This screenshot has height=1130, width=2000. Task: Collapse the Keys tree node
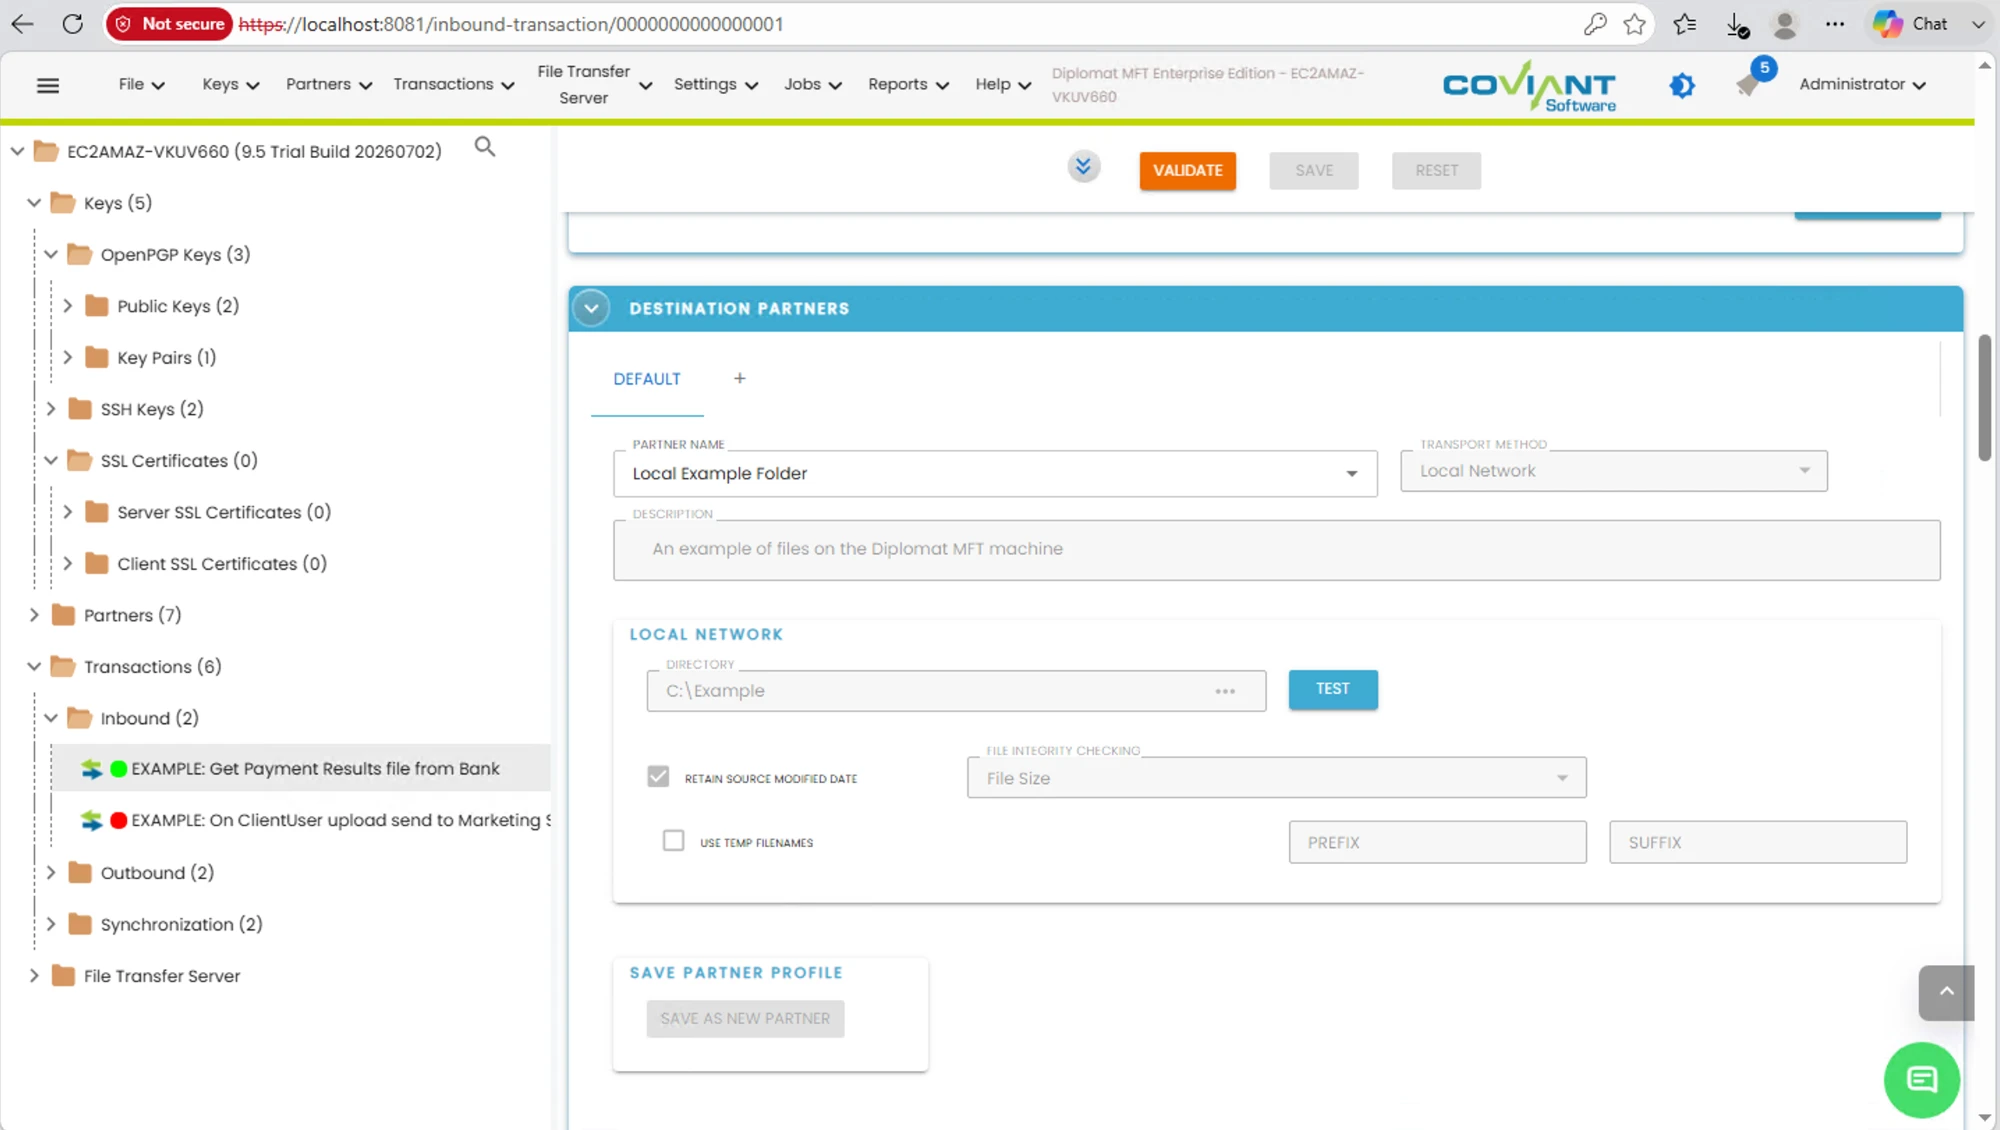(34, 203)
